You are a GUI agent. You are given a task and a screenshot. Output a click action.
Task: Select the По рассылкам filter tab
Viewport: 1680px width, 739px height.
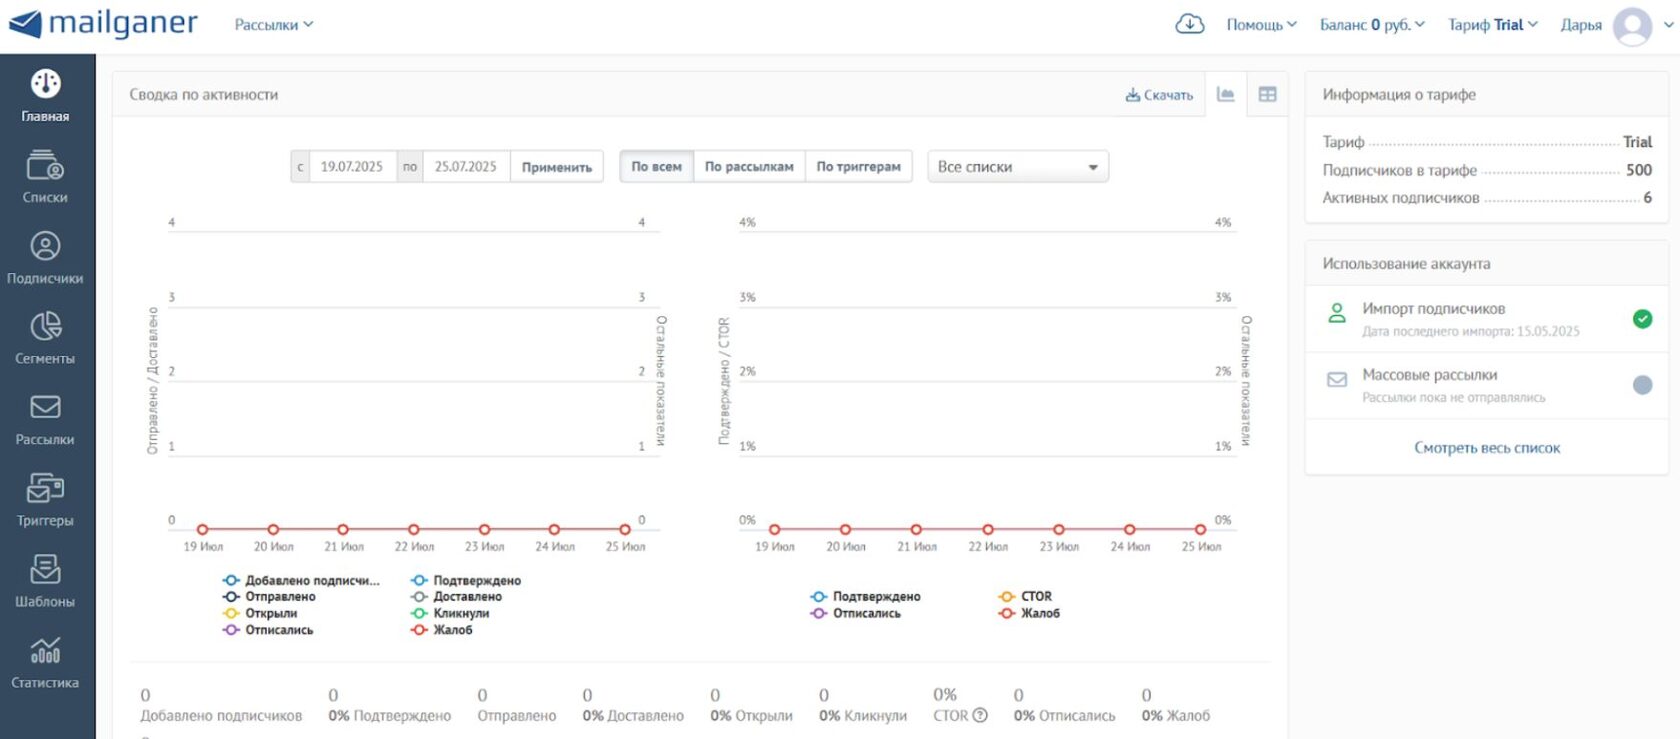pos(749,167)
